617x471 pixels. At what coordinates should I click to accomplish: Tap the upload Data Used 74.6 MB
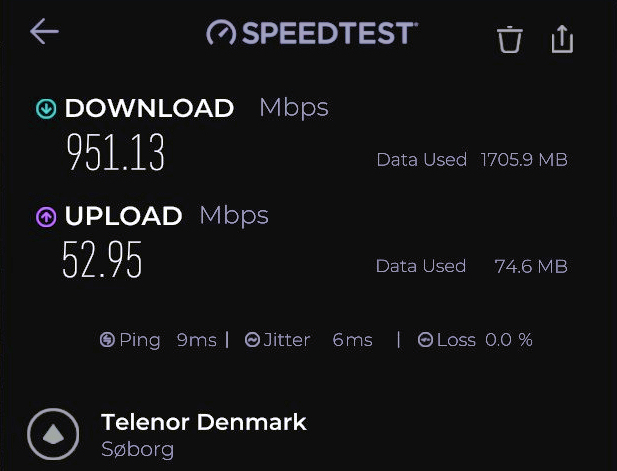(471, 266)
